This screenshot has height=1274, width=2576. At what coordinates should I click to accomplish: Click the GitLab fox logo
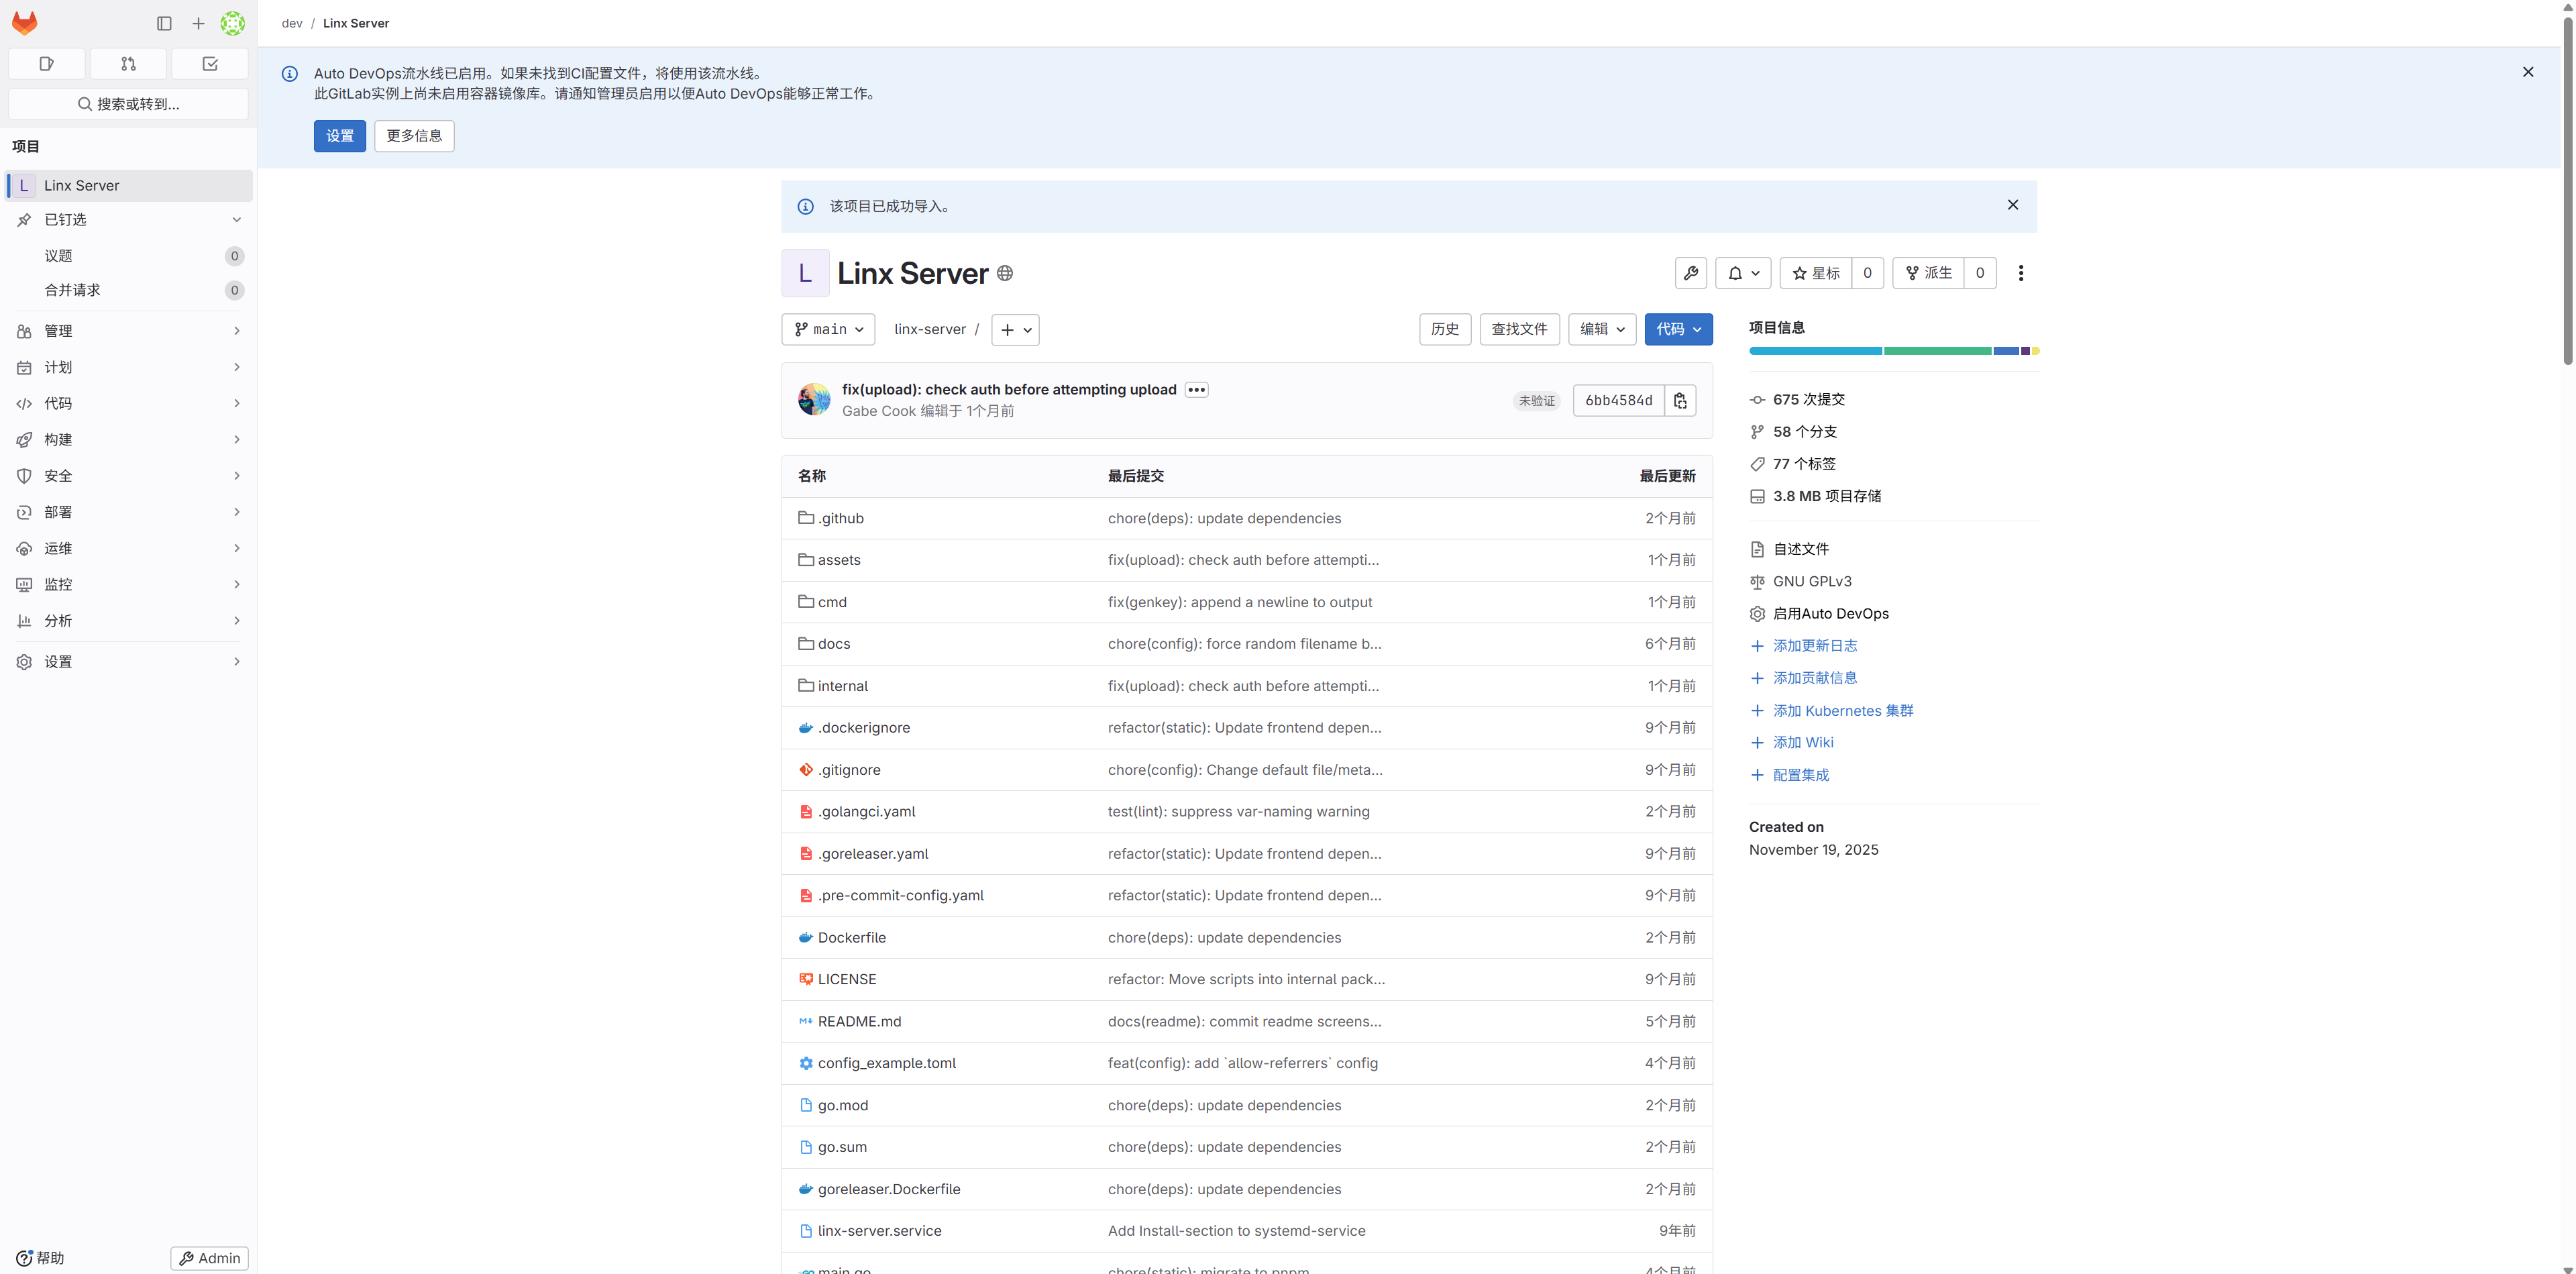(25, 23)
